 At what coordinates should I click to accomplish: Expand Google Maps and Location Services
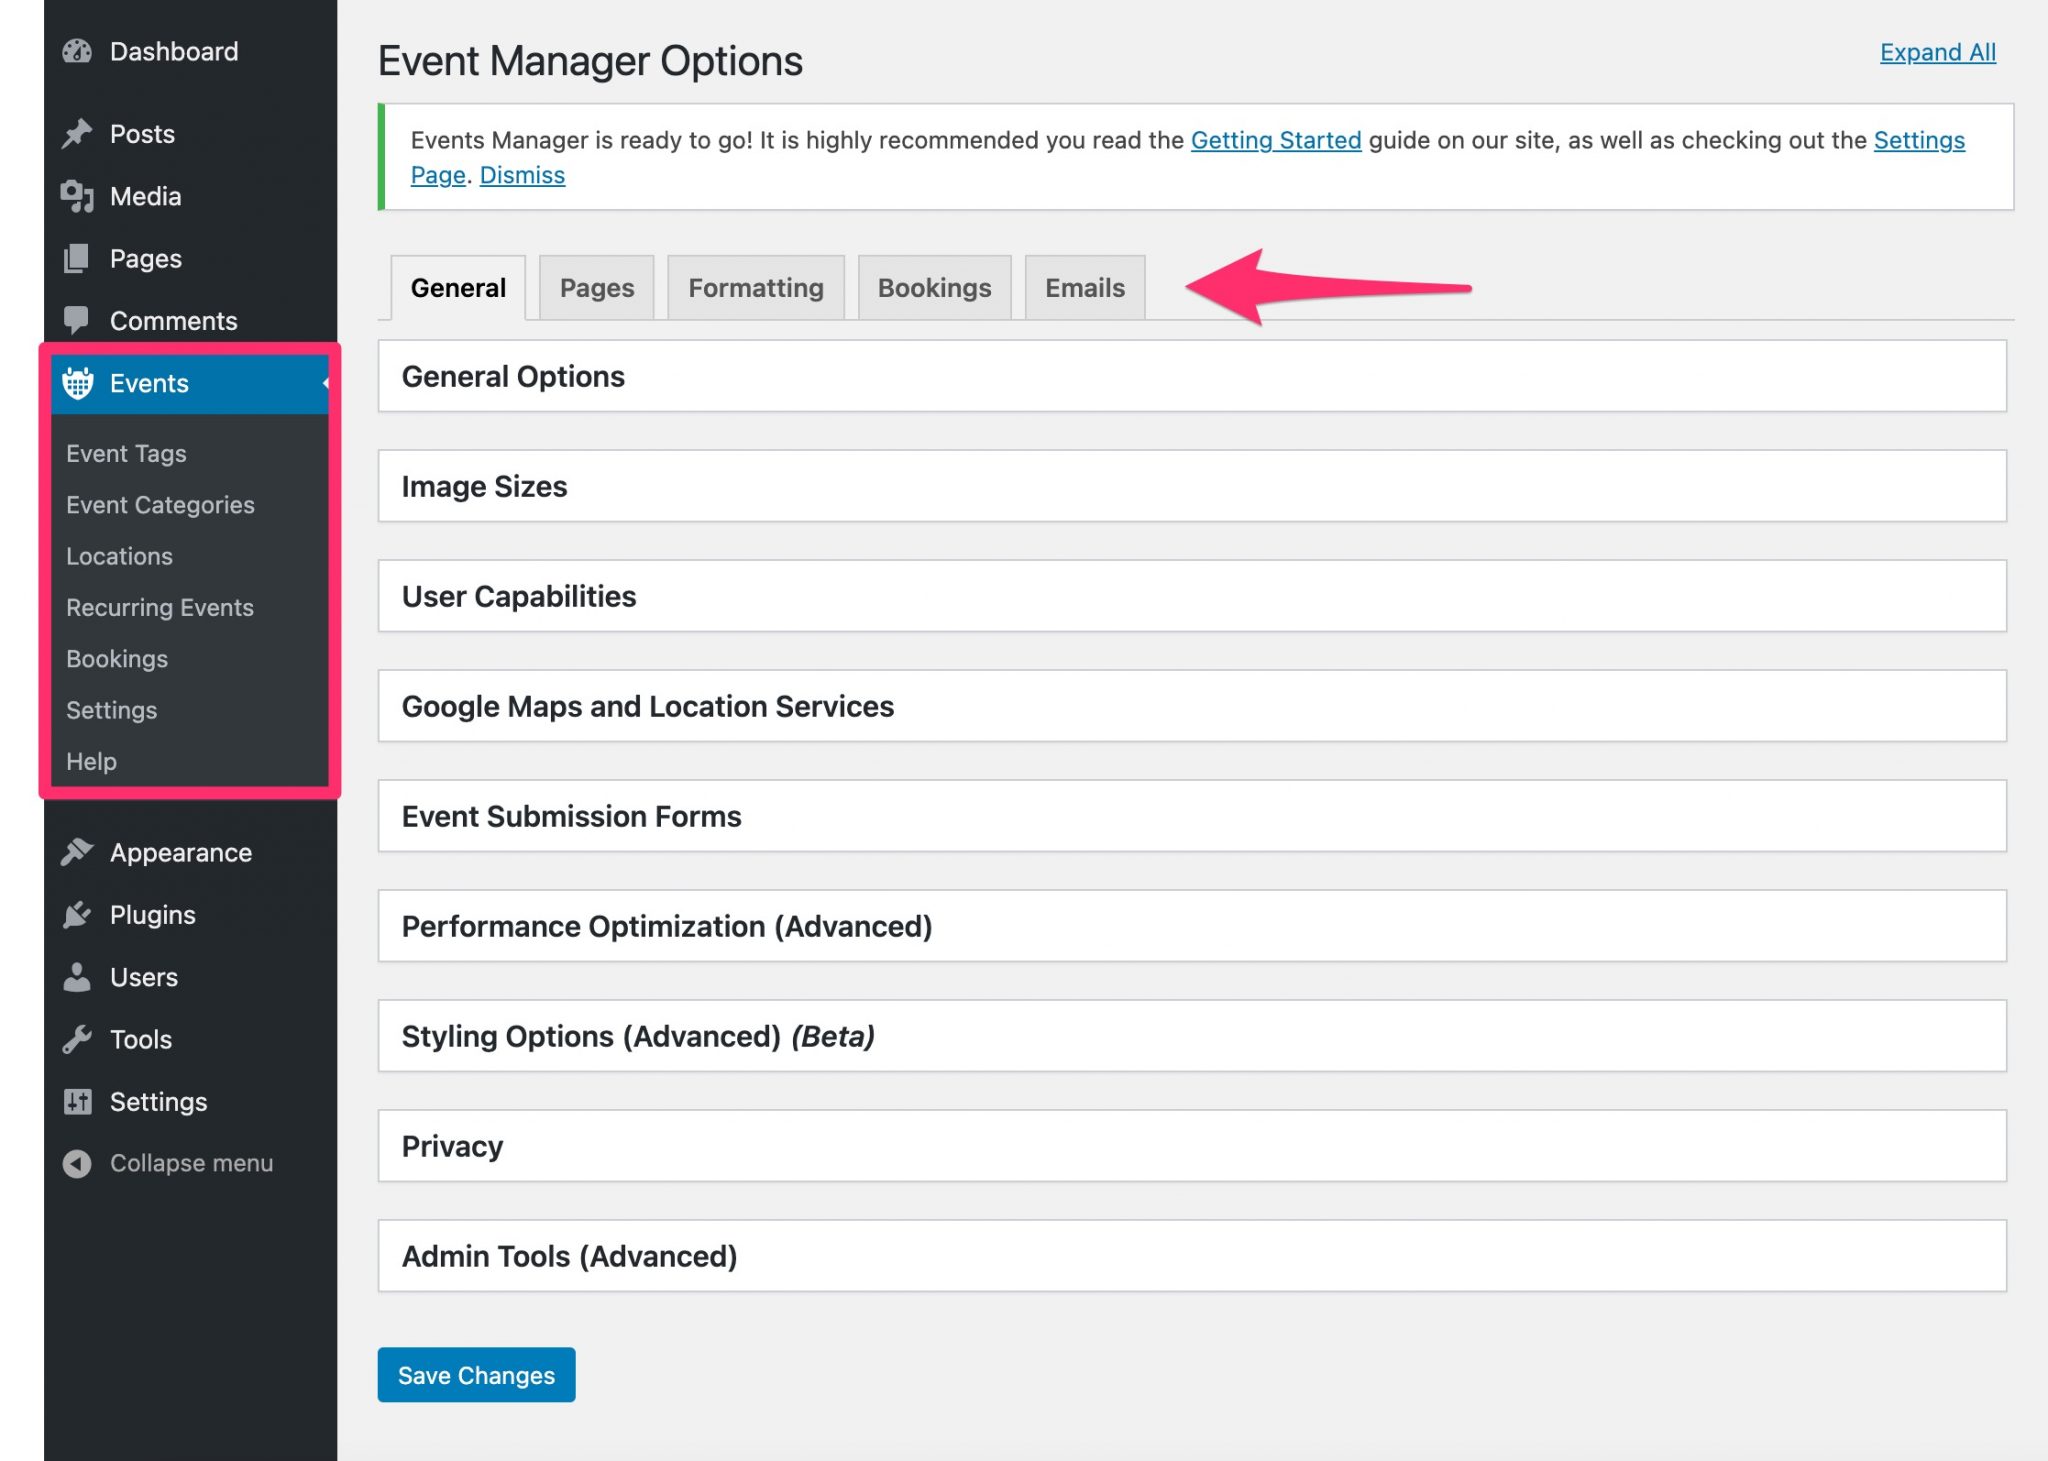(1191, 706)
